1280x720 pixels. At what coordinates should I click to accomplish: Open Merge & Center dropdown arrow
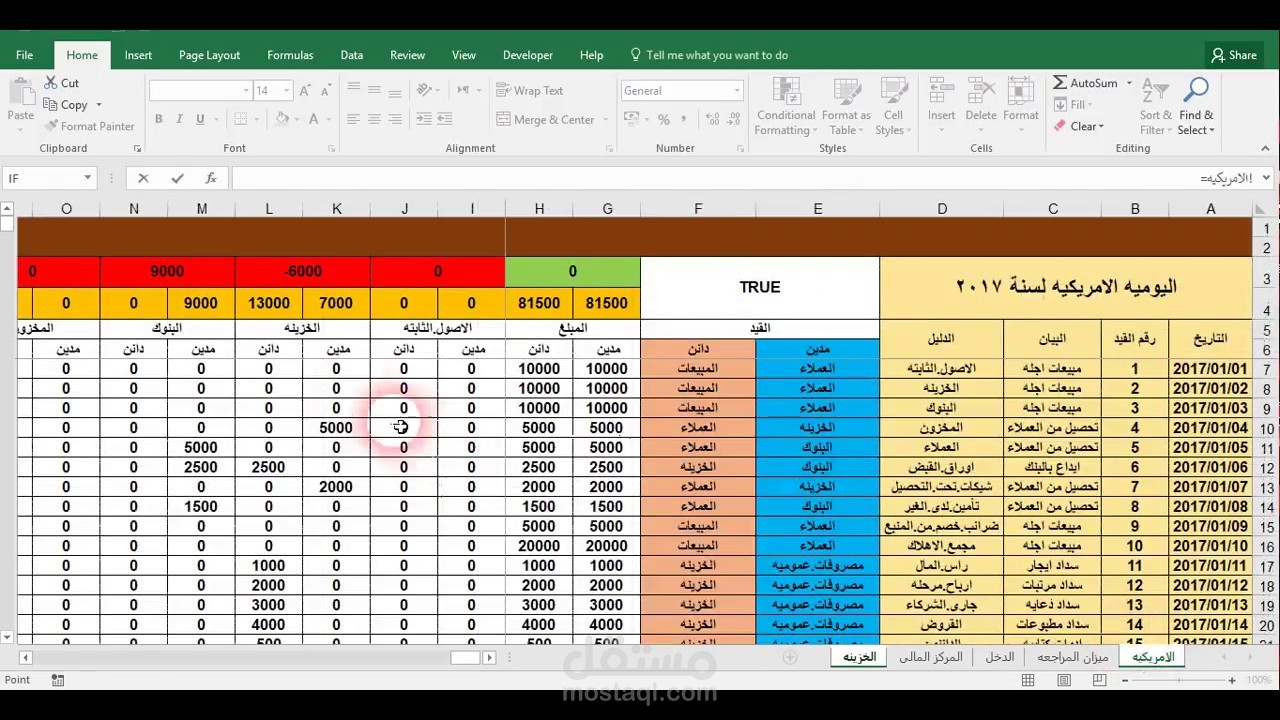(x=606, y=119)
